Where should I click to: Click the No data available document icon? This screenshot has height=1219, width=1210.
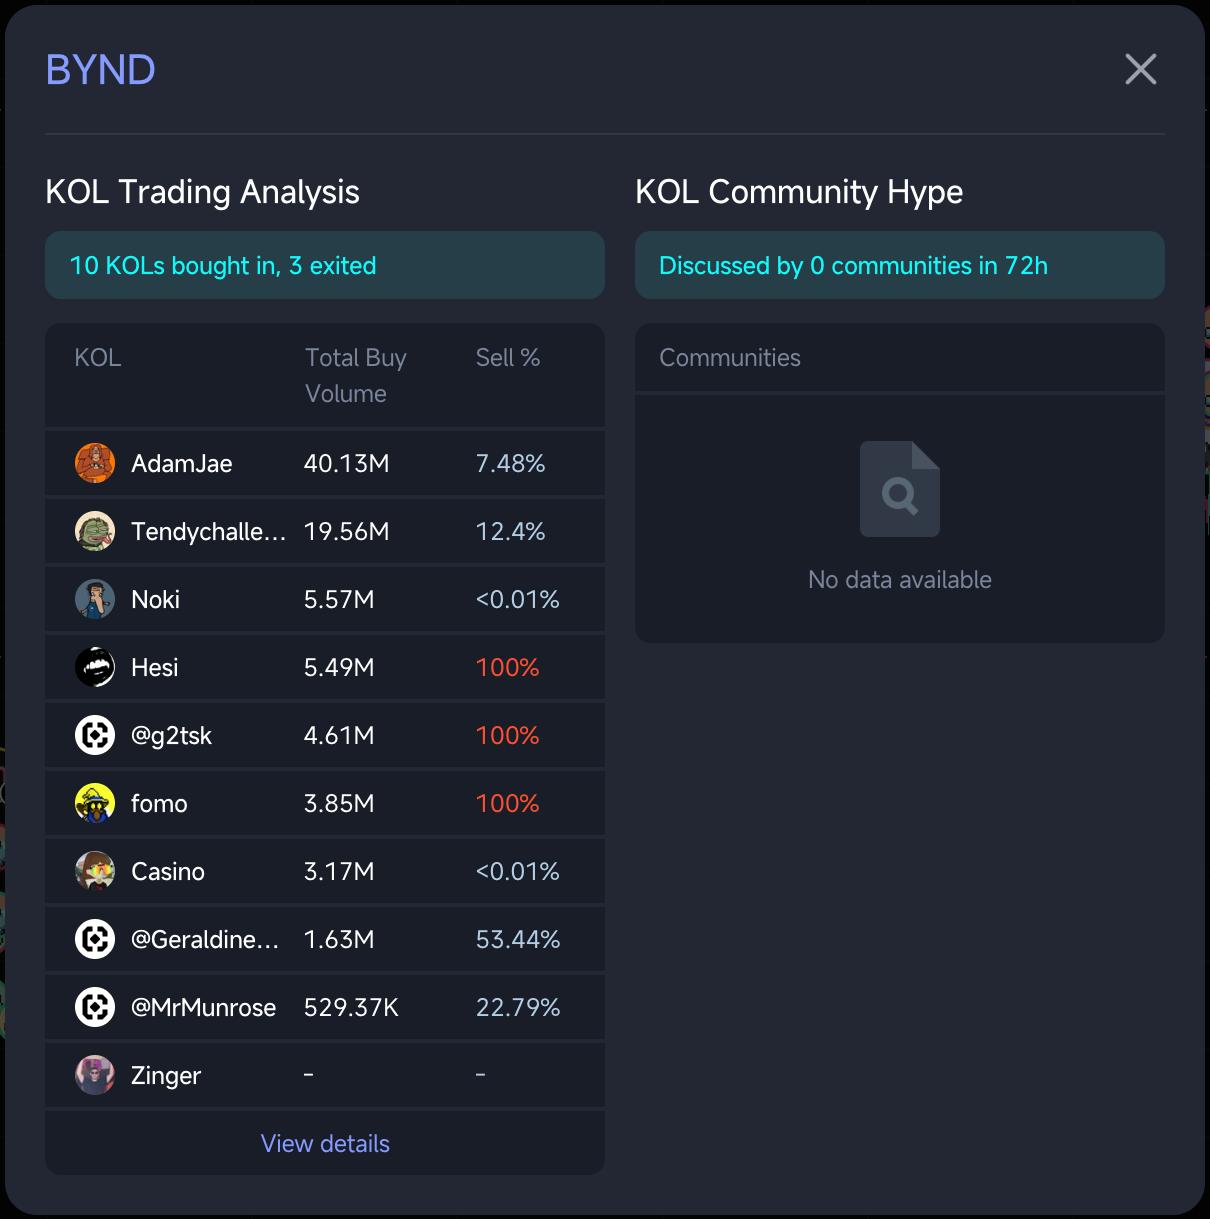pyautogui.click(x=899, y=489)
